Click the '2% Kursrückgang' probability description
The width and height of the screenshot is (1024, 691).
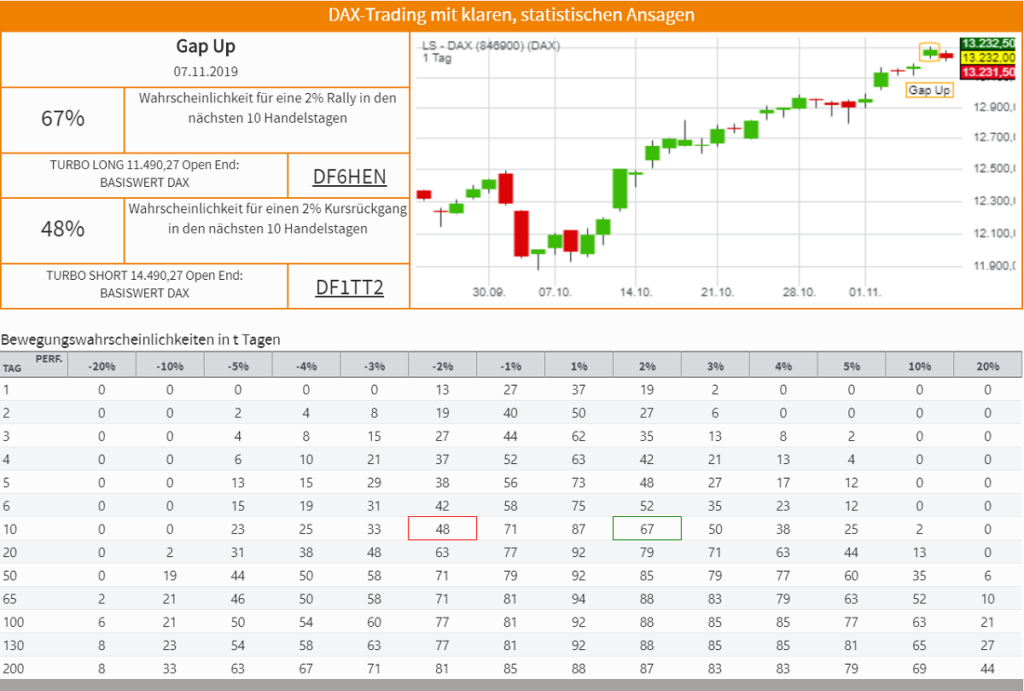click(x=268, y=218)
